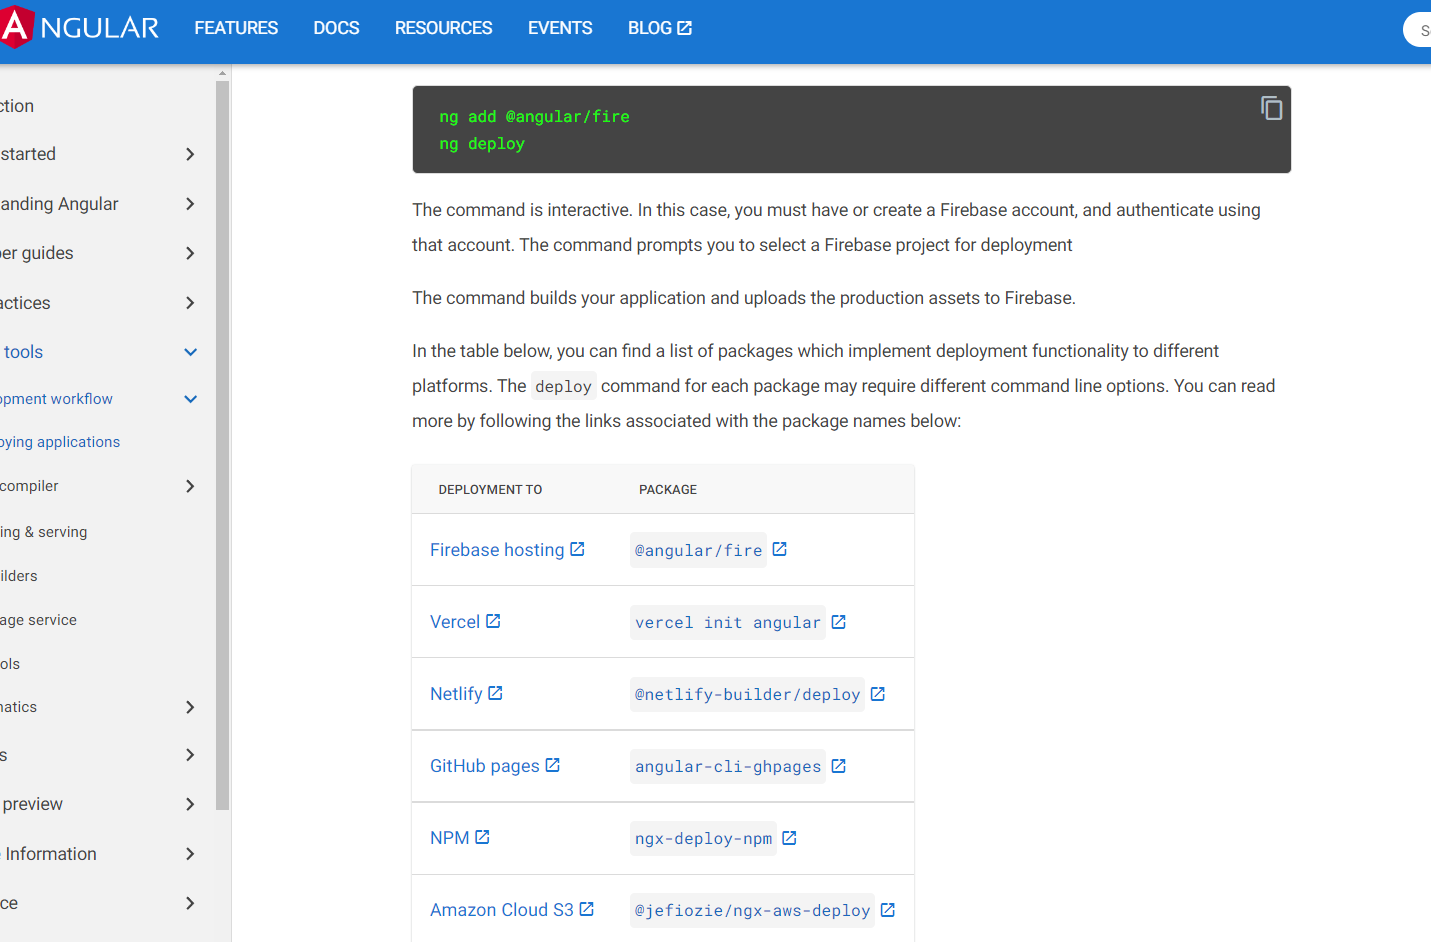
Task: Expand the 'started' sidebar section chevron
Action: 190,154
